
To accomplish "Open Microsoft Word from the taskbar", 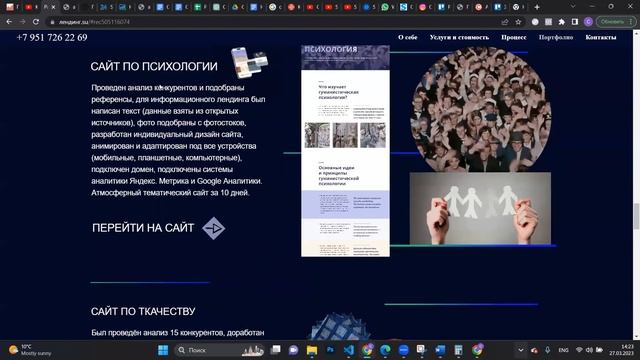I will click(440, 350).
